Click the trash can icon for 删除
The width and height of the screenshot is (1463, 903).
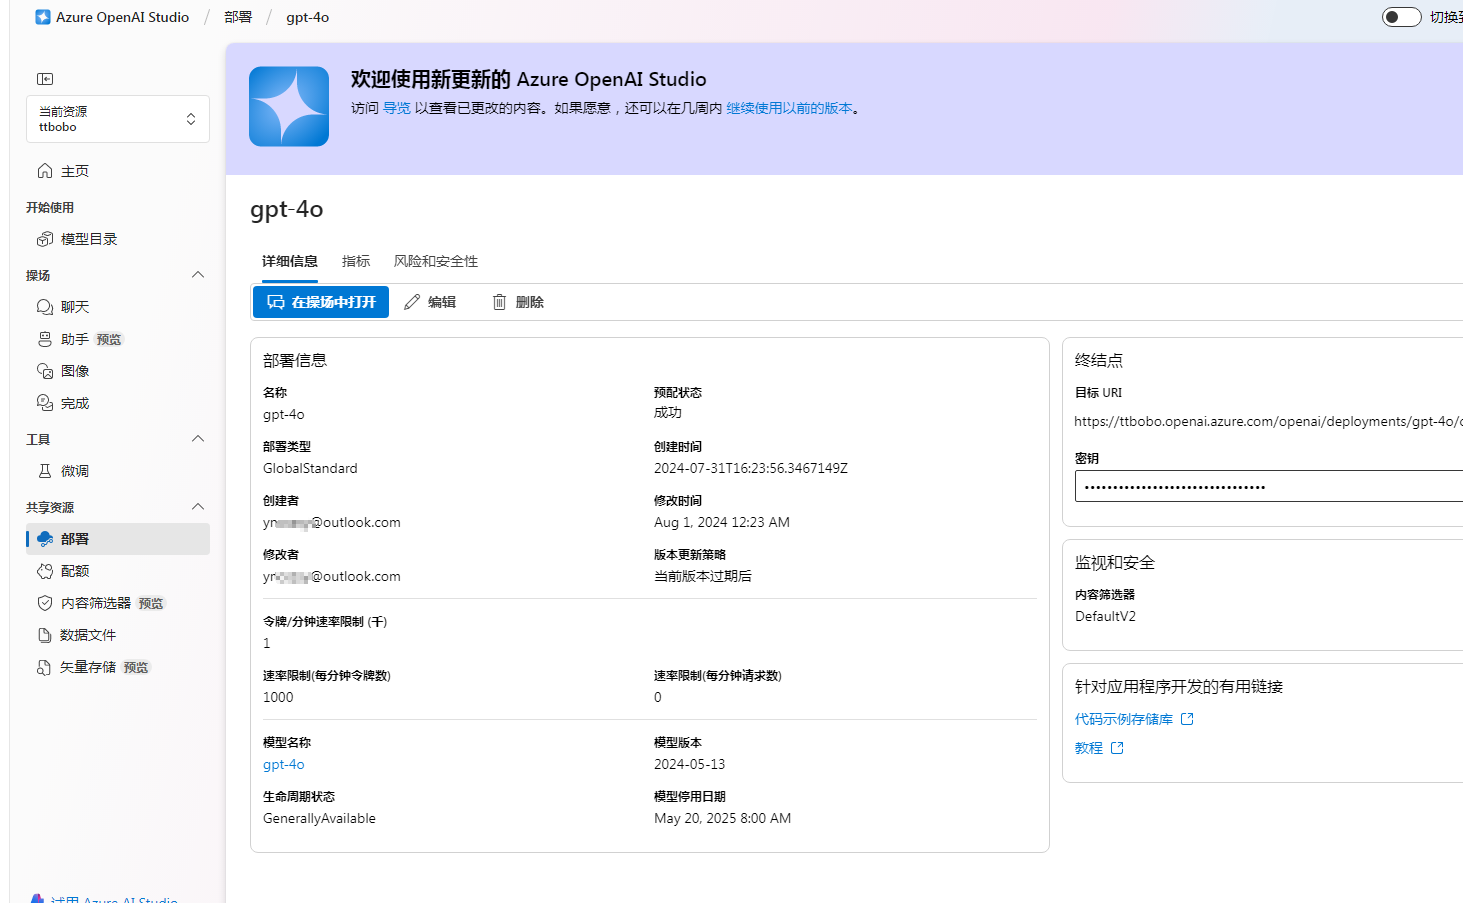(500, 302)
